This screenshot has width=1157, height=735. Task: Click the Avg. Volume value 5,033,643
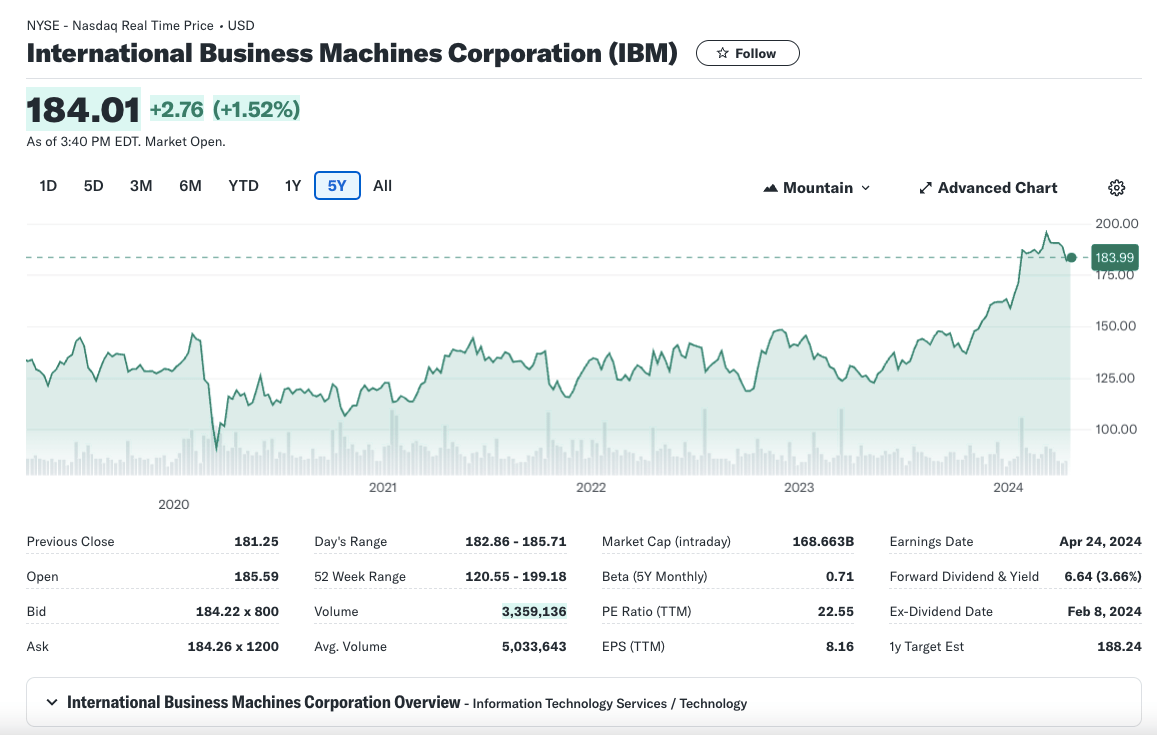534,646
